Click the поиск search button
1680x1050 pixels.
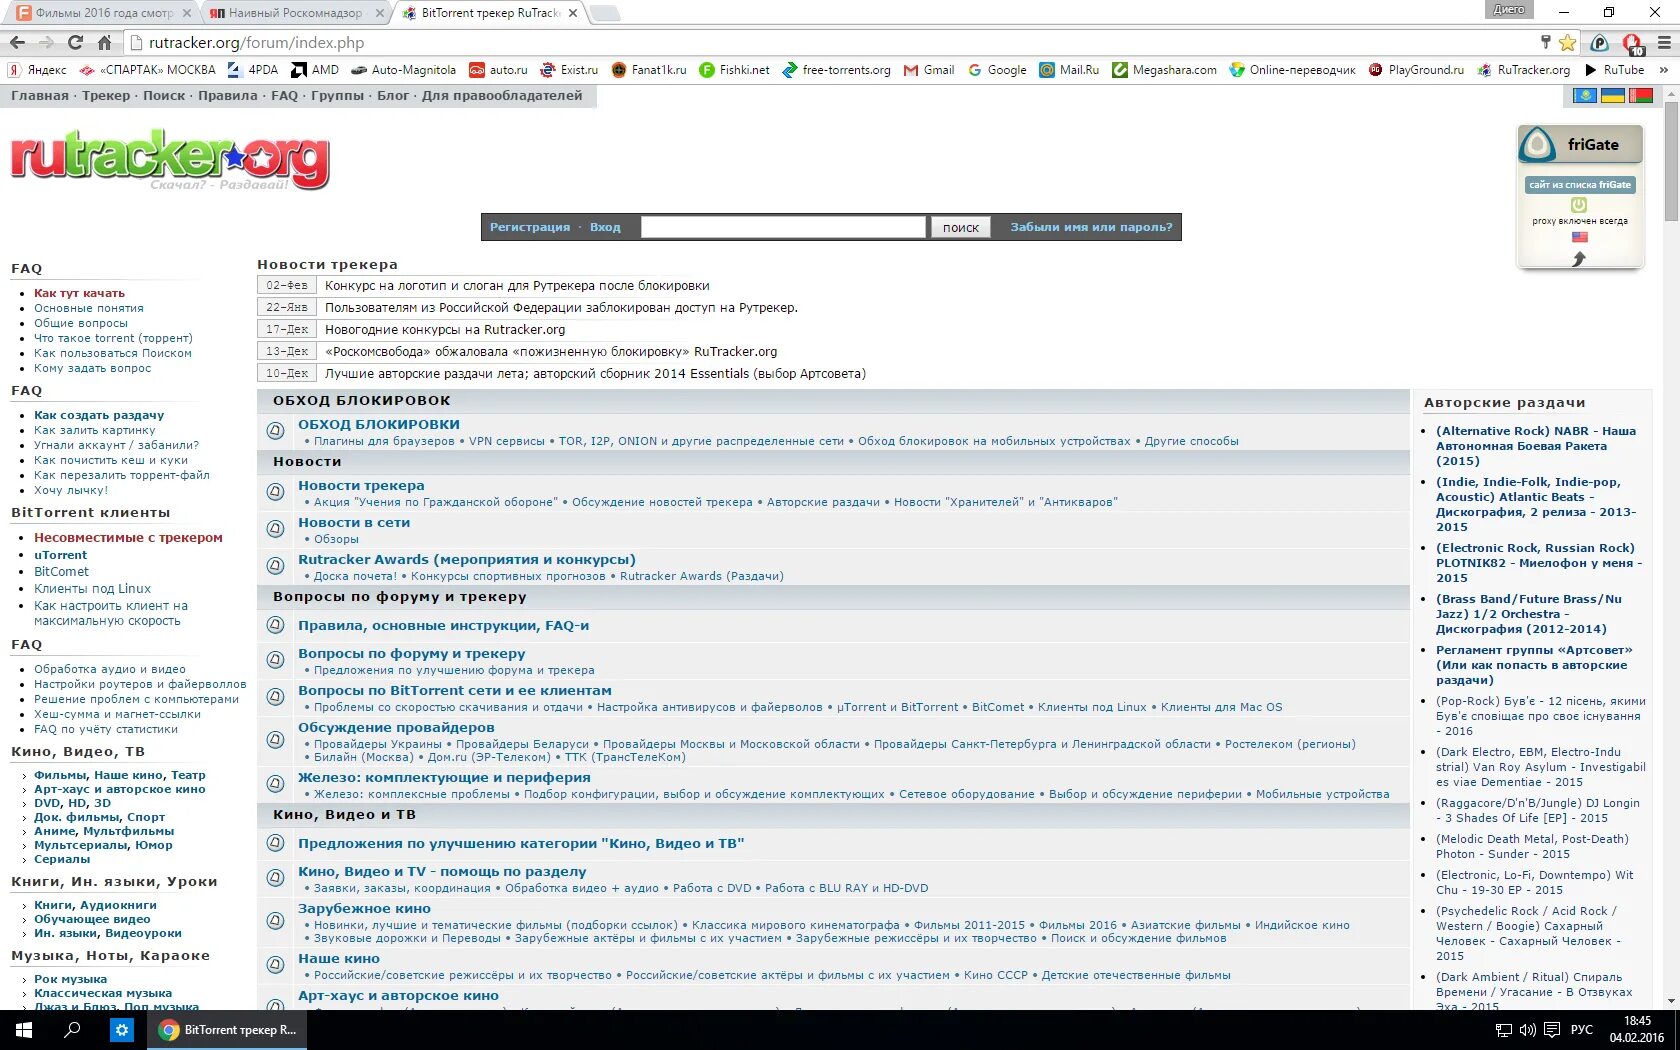[x=961, y=227]
